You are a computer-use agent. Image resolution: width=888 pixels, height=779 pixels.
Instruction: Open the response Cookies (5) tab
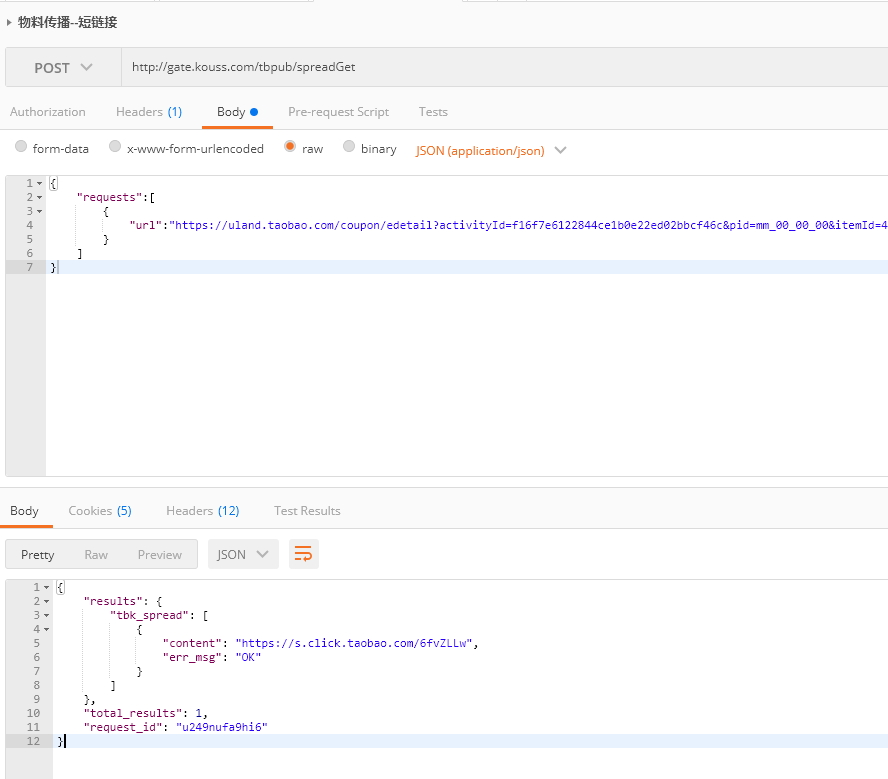pyautogui.click(x=99, y=511)
